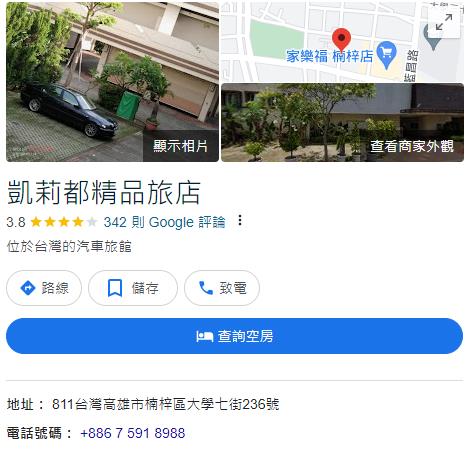The width and height of the screenshot is (475, 449).
Task: Expand the map with the arrows icon
Action: tap(444, 22)
